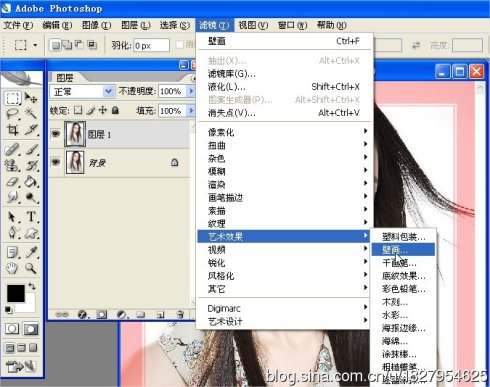This screenshot has height=387, width=490.
Task: Click white background color swatch
Action: pos(29,306)
